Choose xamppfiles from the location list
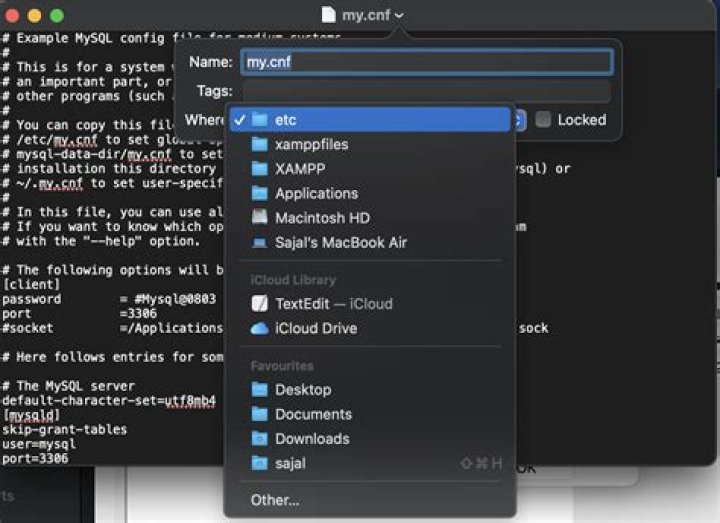The width and height of the screenshot is (720, 523). click(370, 145)
